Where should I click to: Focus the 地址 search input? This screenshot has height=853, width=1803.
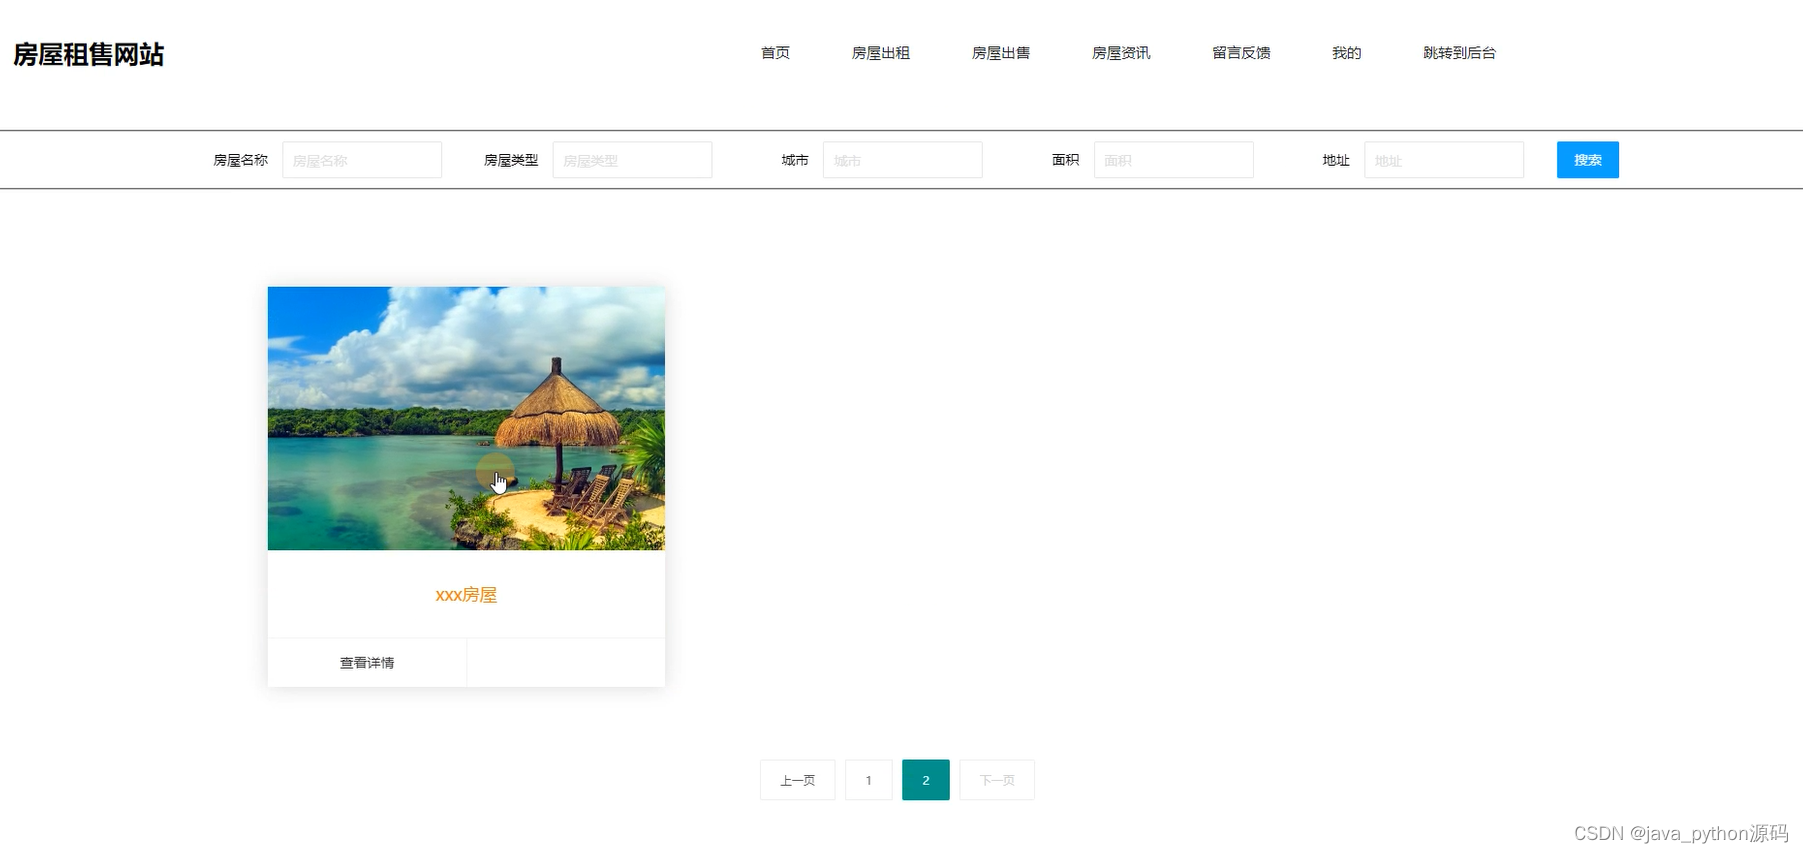(1443, 160)
